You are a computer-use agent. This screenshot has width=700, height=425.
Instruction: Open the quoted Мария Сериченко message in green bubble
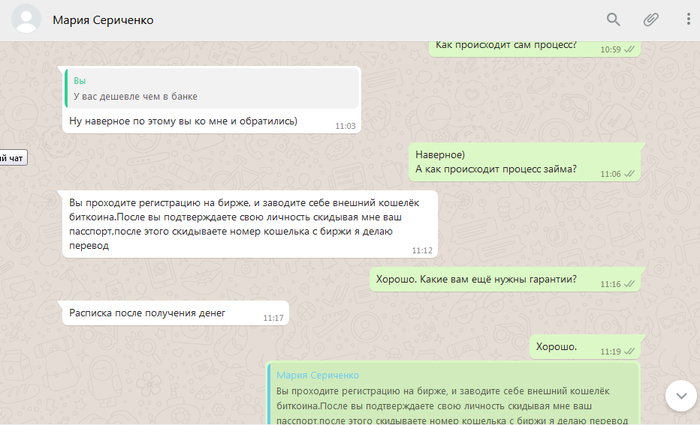coord(454,393)
